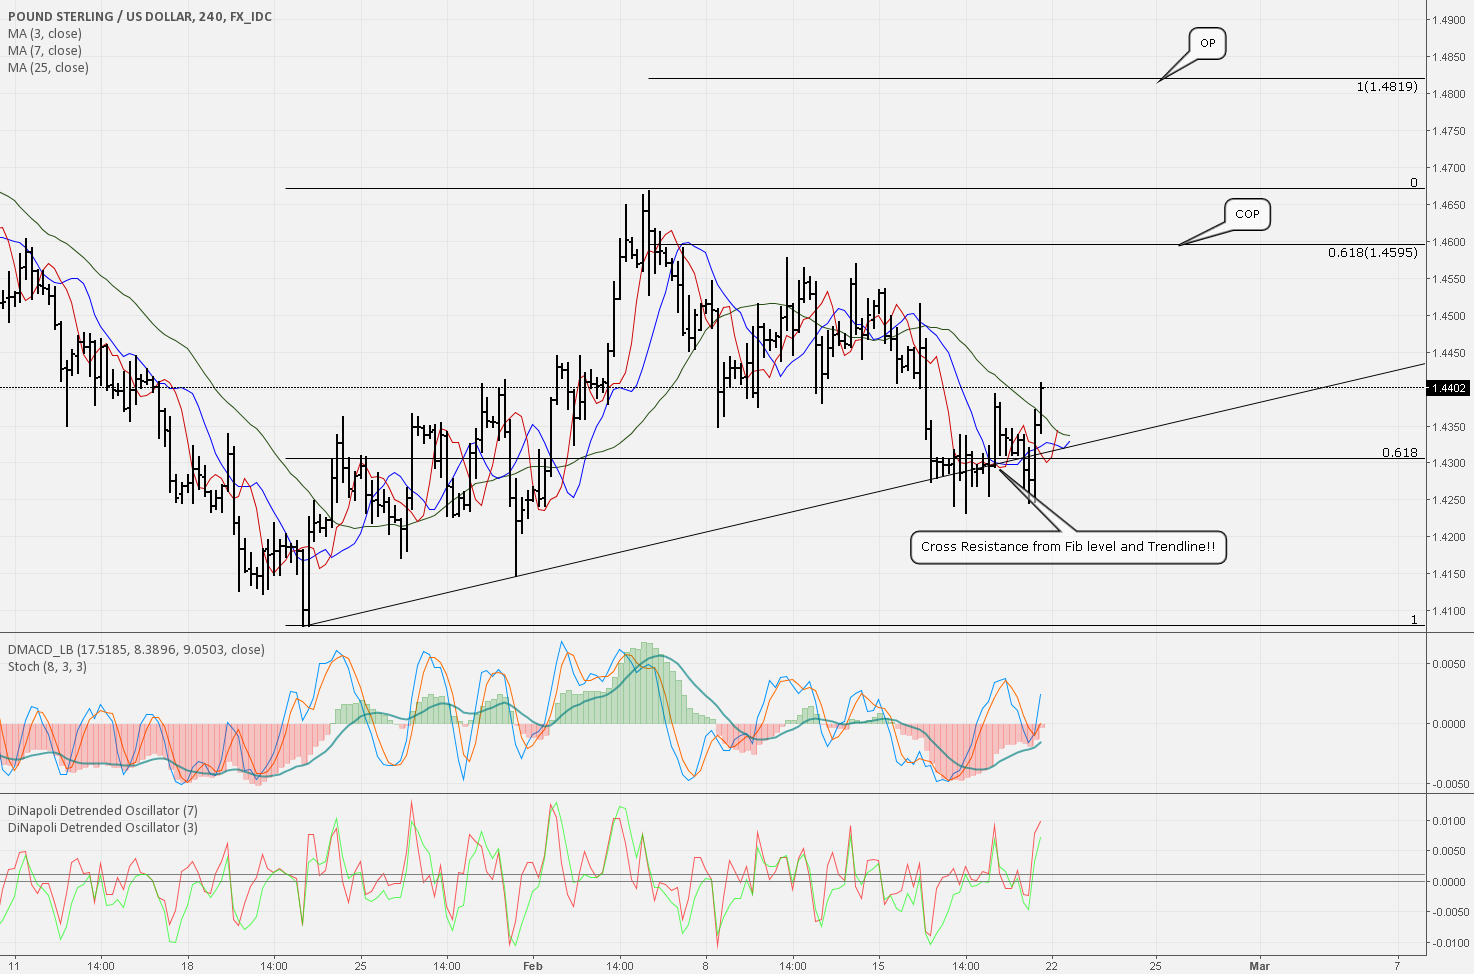Click the 0.0100 oscillator scale value

(x=1449, y=822)
